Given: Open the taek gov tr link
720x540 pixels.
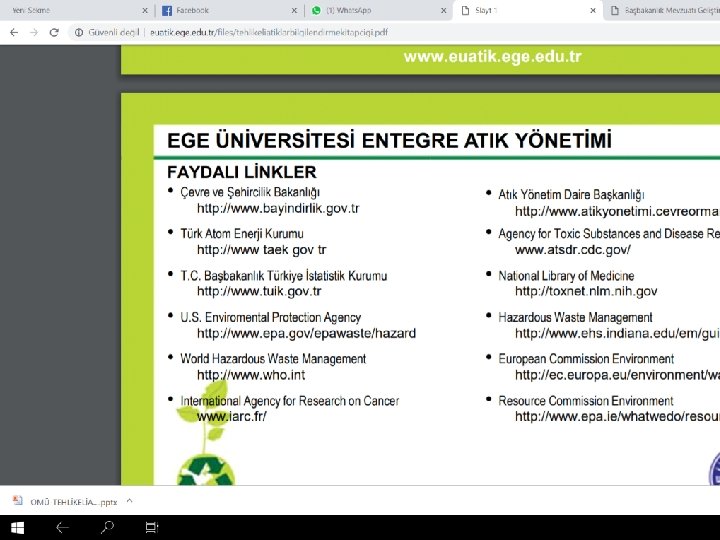Looking at the screenshot, I should pyautogui.click(x=261, y=250).
